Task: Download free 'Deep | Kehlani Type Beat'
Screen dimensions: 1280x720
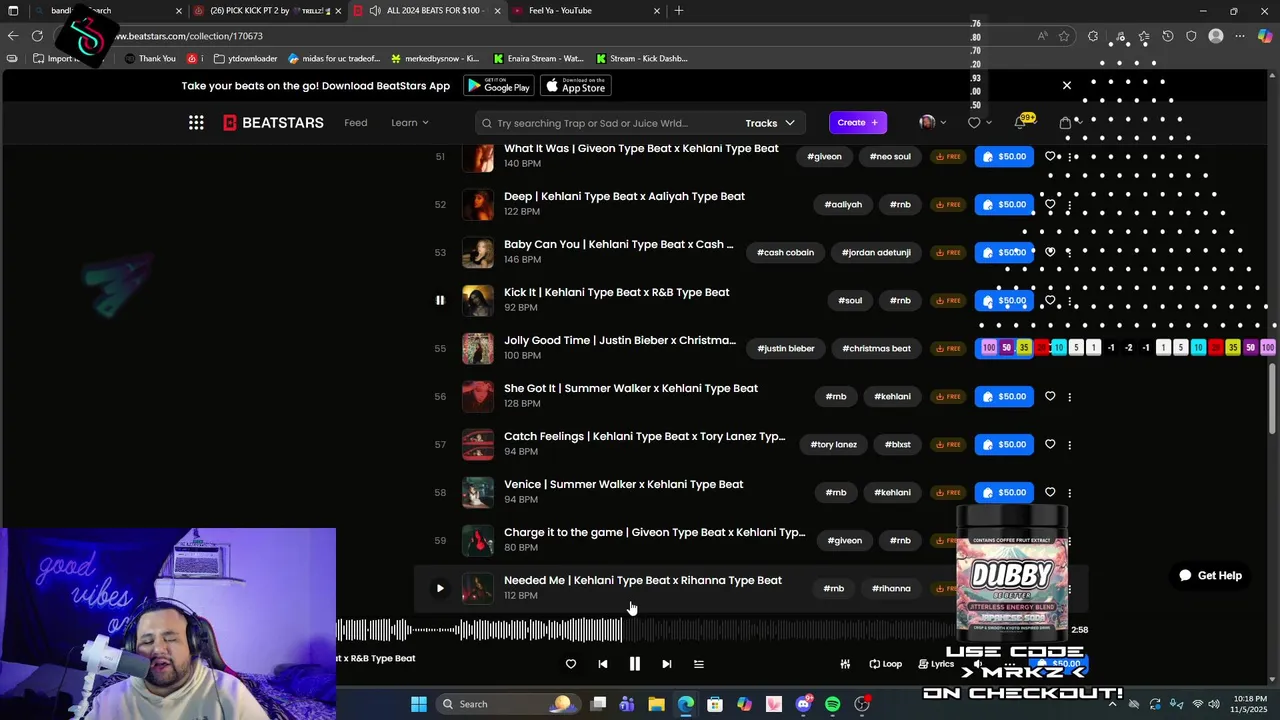Action: (948, 205)
